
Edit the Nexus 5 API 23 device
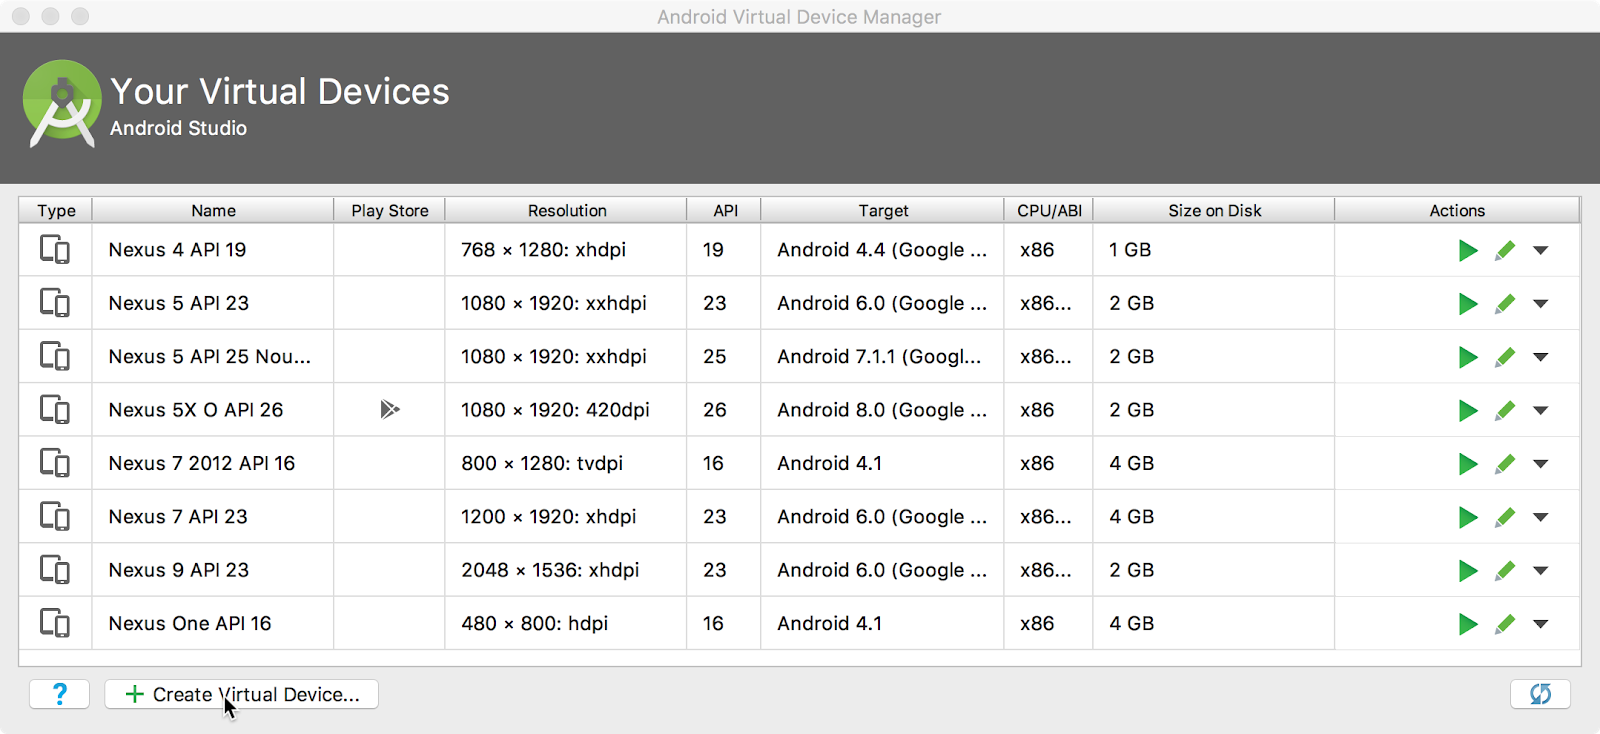click(1505, 304)
